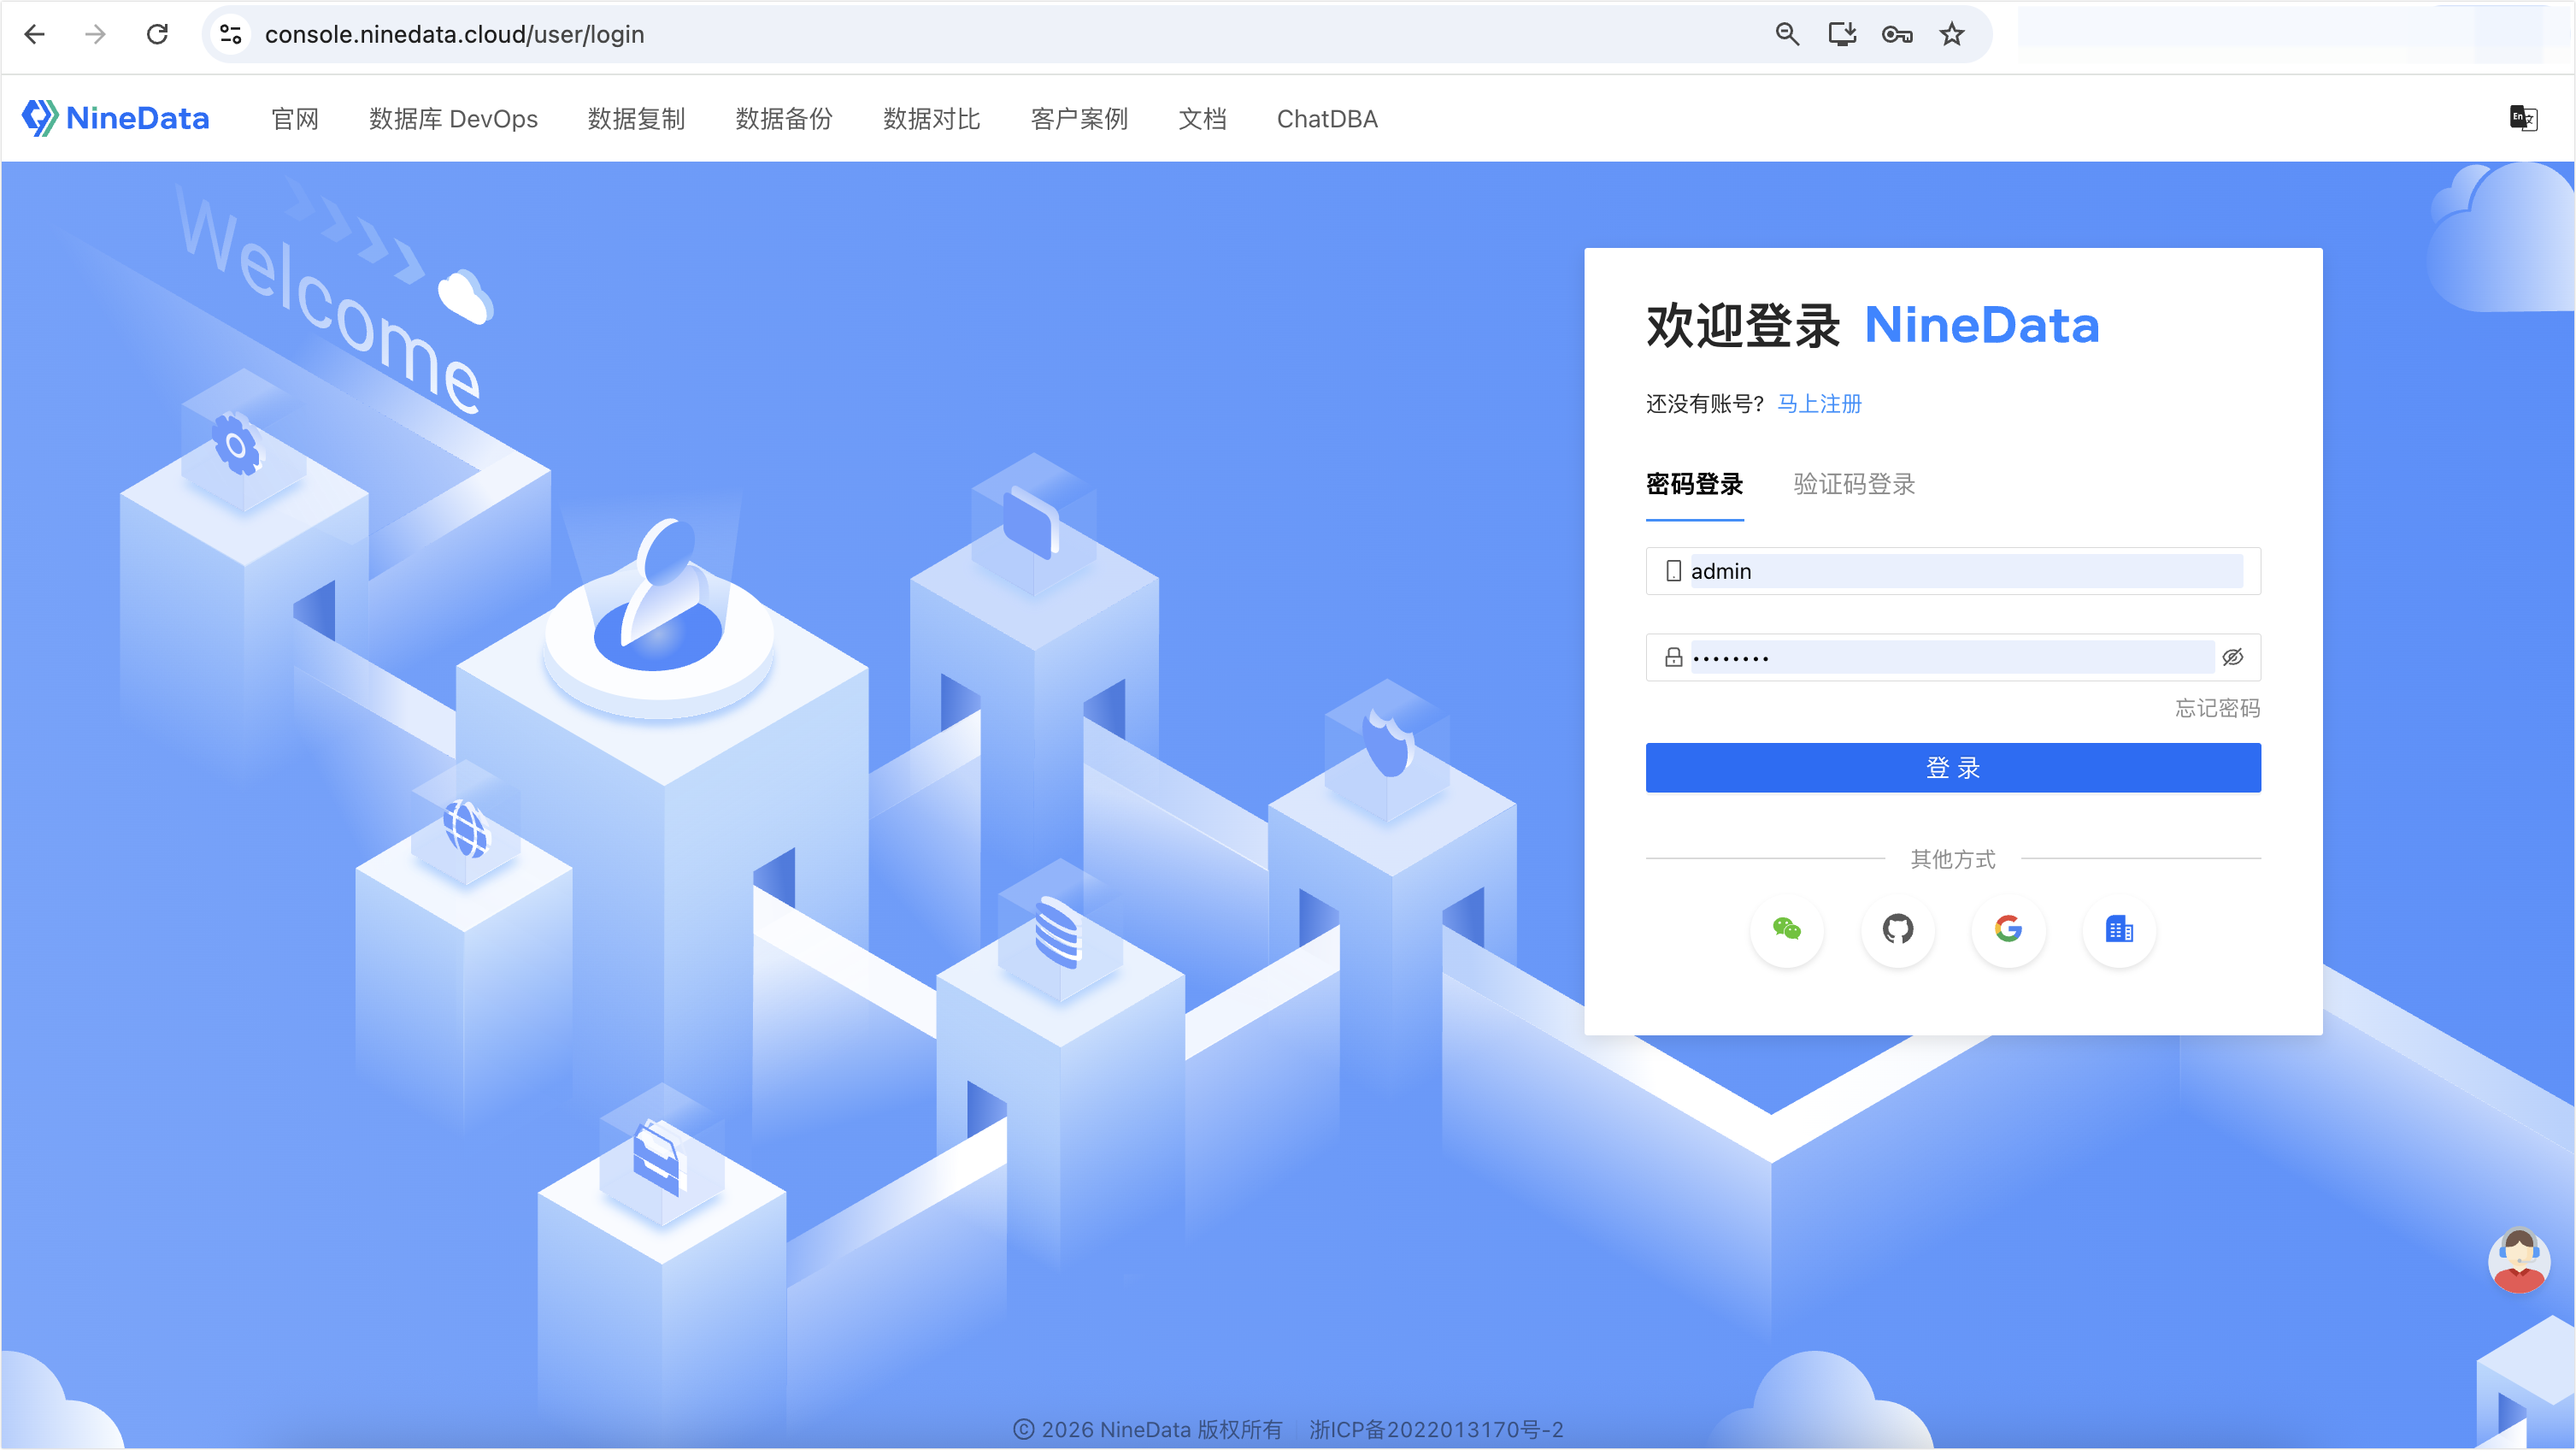
Task: Open the saved passwords key icon
Action: click(x=1897, y=35)
